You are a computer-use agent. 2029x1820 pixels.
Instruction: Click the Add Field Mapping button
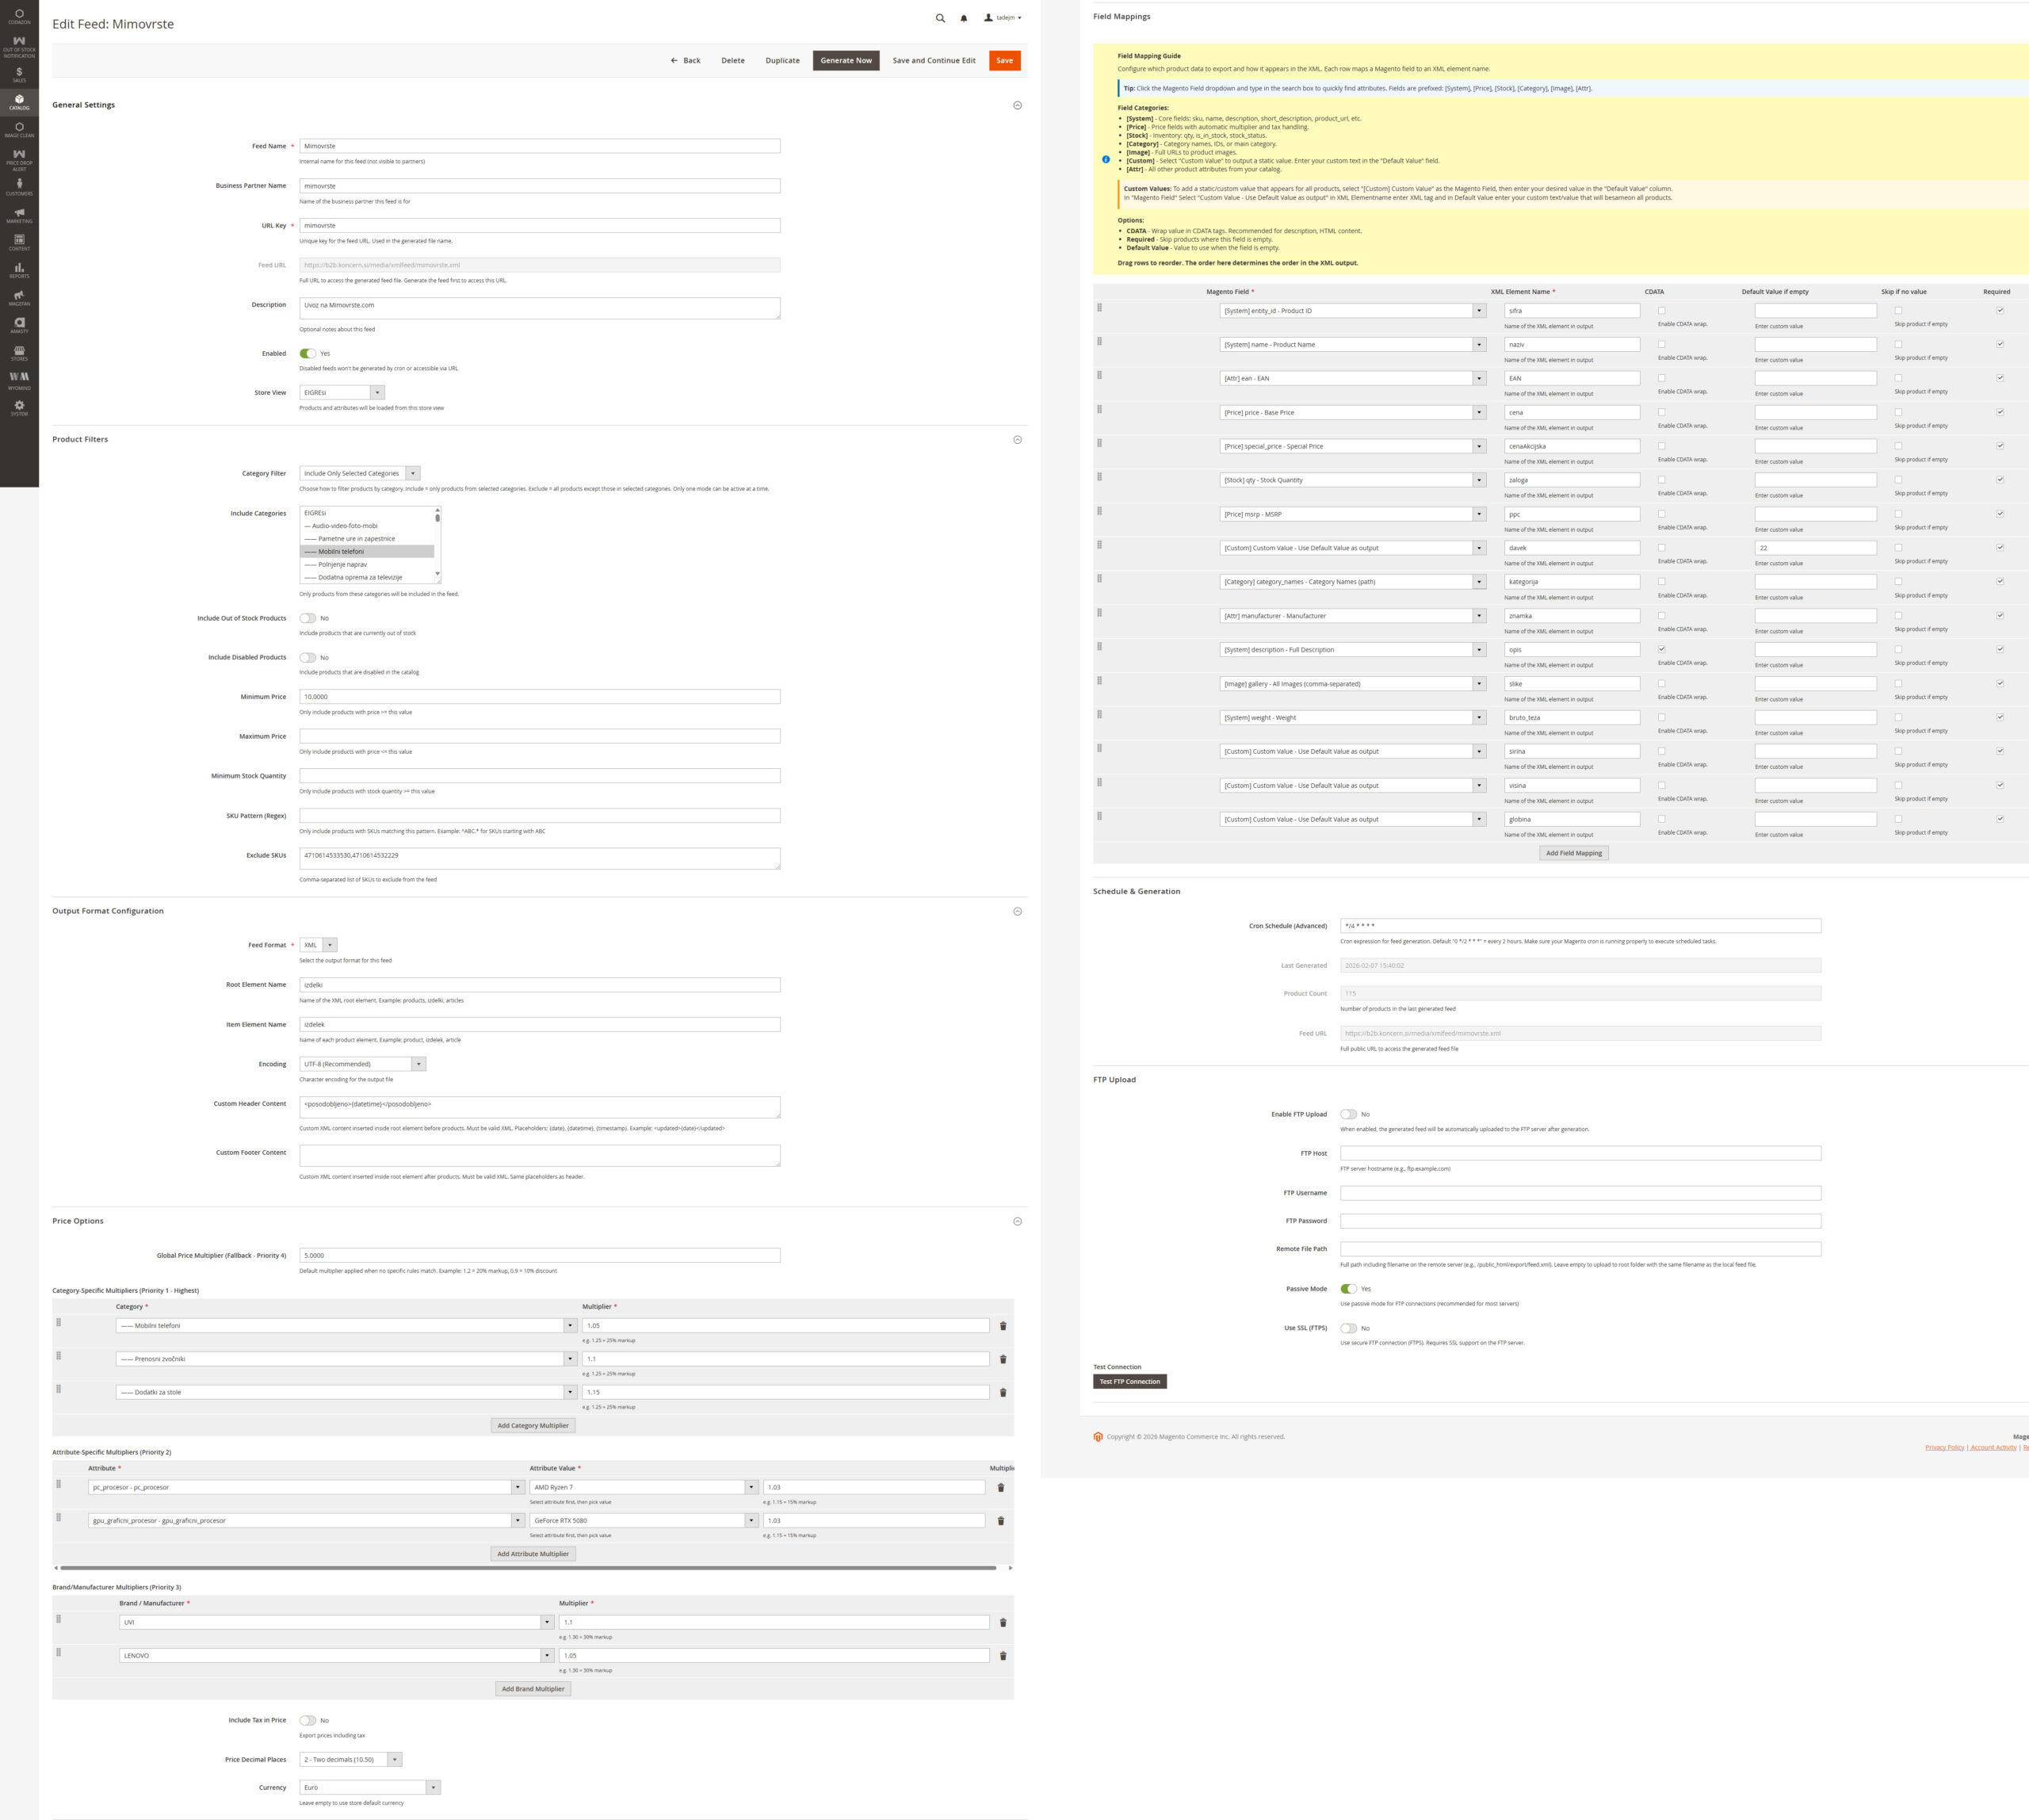(1574, 853)
